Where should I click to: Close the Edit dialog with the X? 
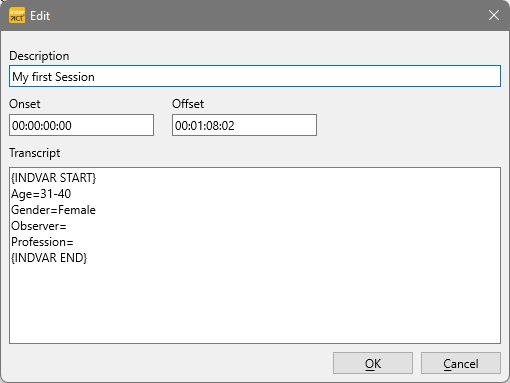pyautogui.click(x=494, y=15)
